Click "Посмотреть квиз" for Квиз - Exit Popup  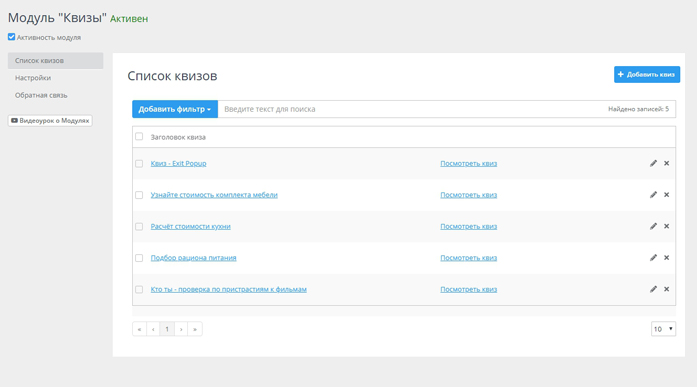pyautogui.click(x=469, y=164)
